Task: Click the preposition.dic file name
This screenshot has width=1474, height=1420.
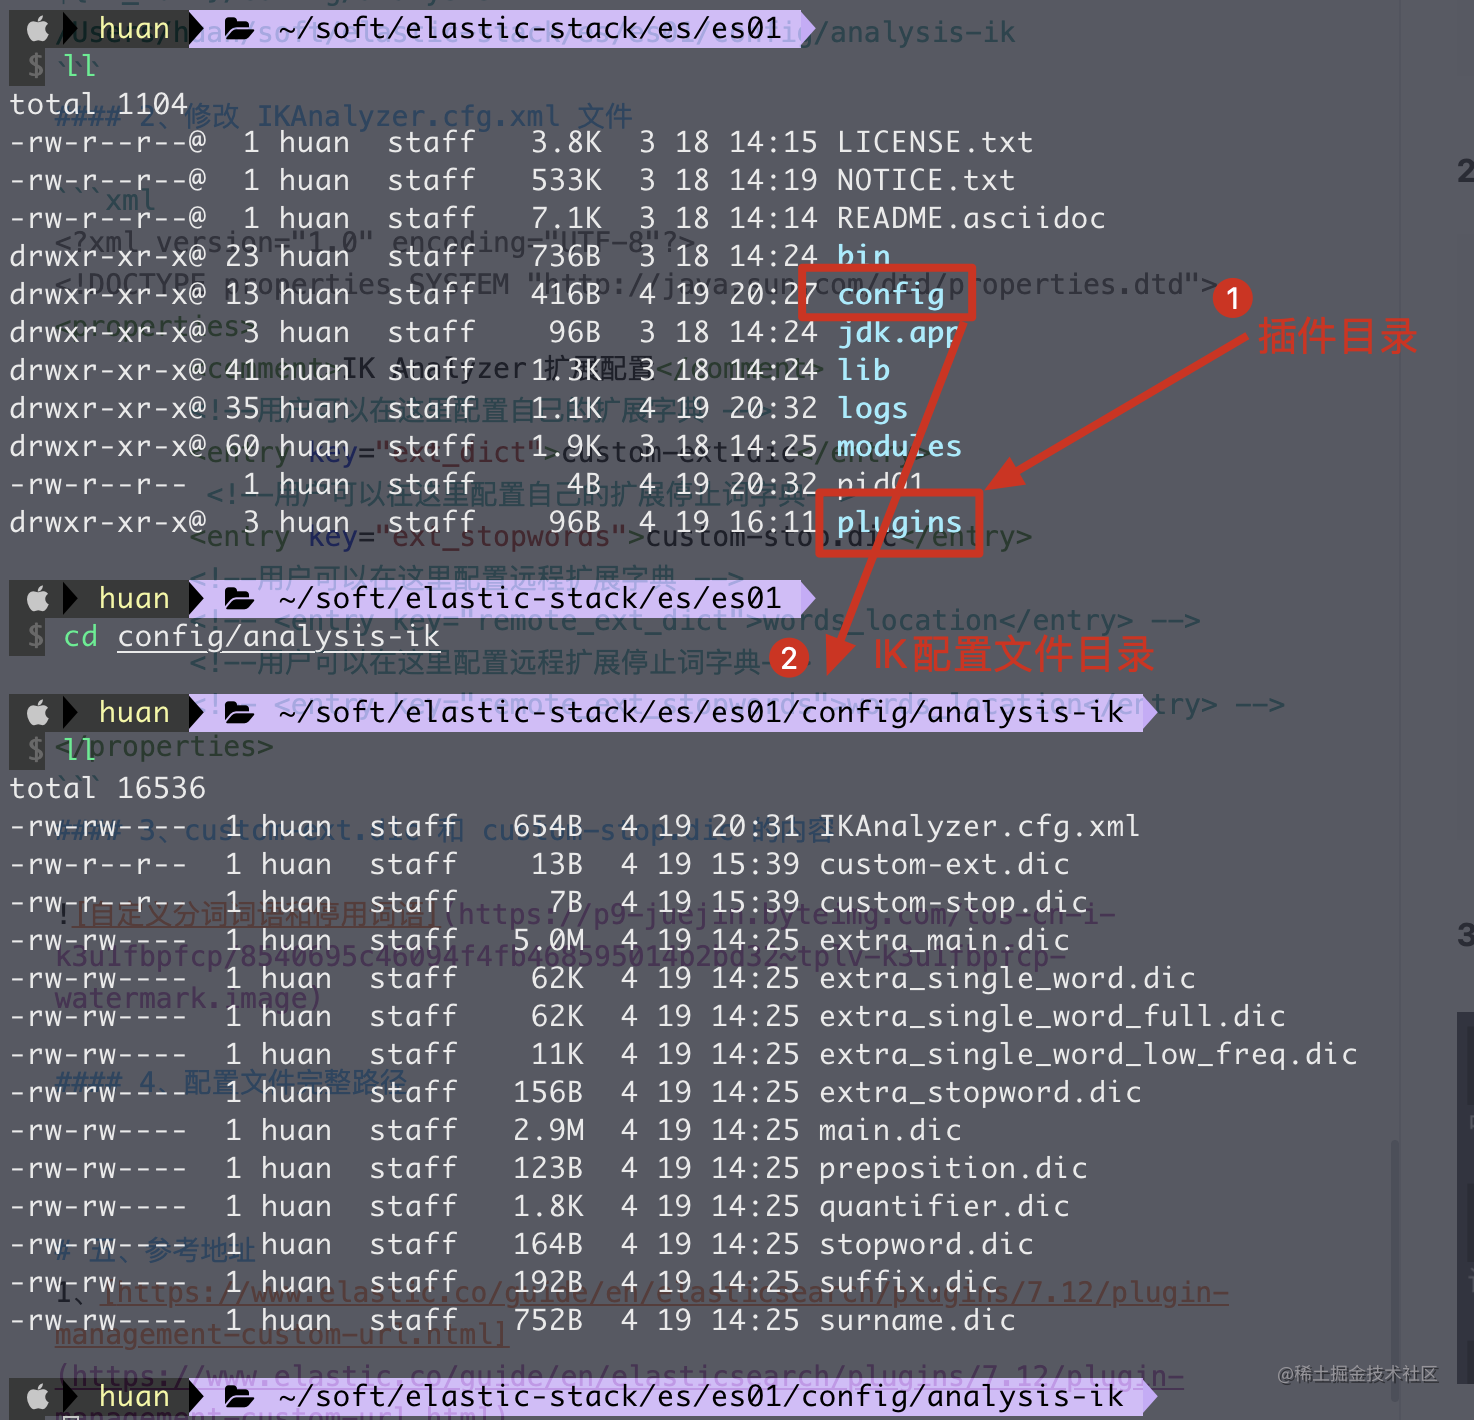Action: point(953,1168)
